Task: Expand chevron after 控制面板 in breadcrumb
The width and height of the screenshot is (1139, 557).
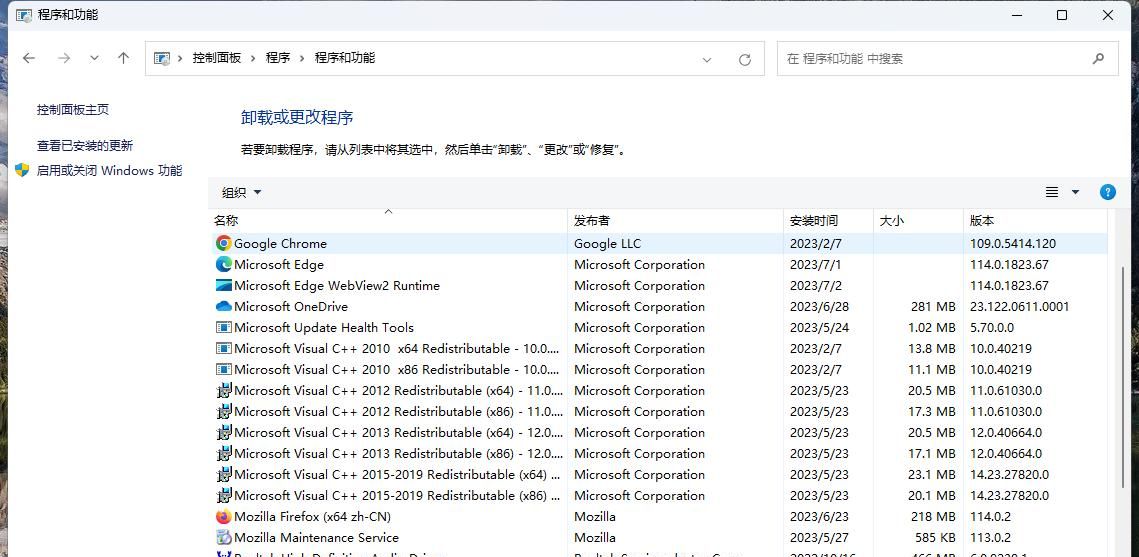Action: coord(254,58)
